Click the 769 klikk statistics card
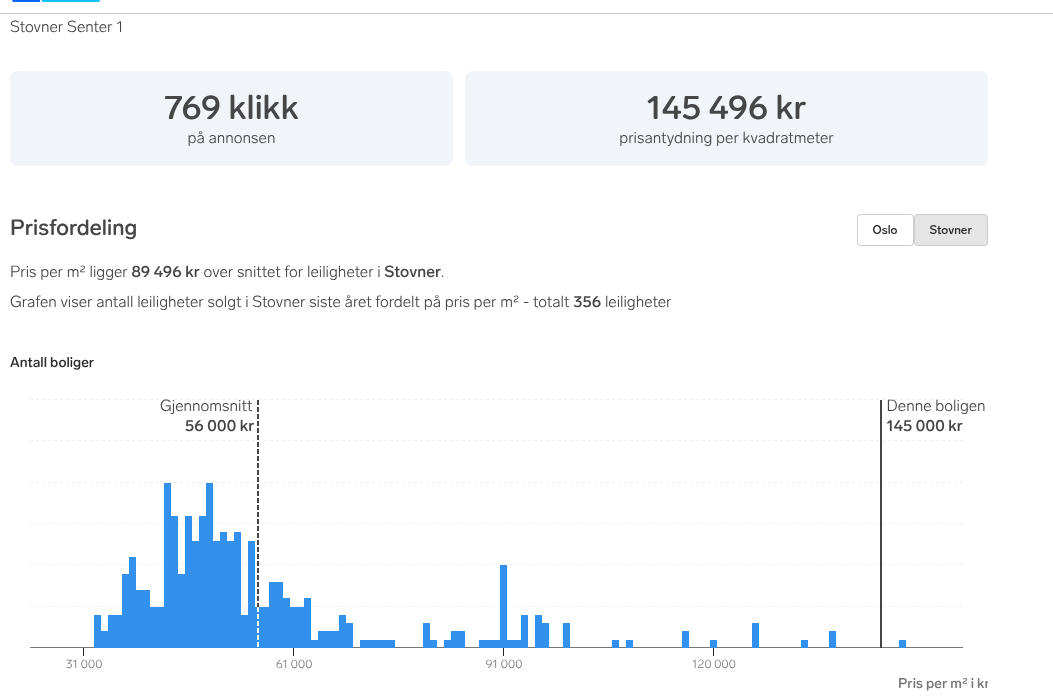 tap(231, 118)
